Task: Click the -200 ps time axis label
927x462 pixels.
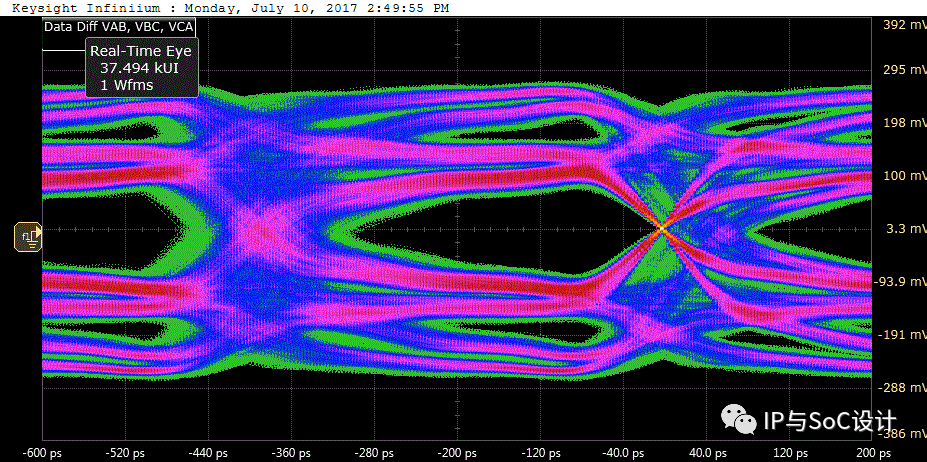Action: pyautogui.click(x=457, y=453)
